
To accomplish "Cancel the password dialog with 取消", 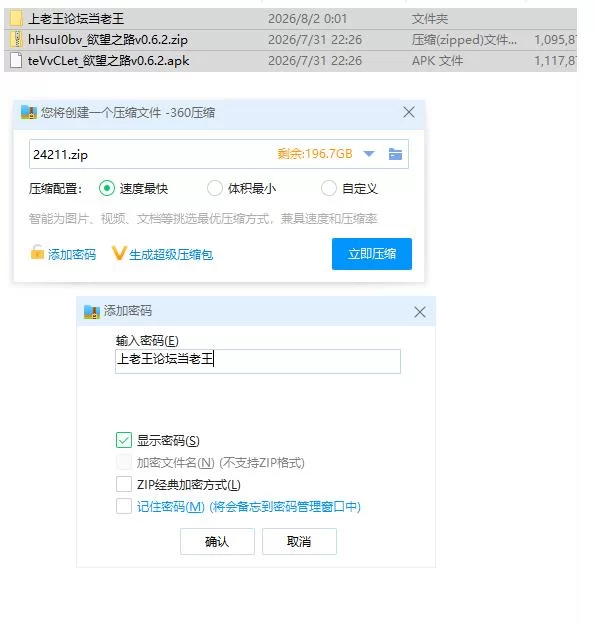I will (x=299, y=541).
